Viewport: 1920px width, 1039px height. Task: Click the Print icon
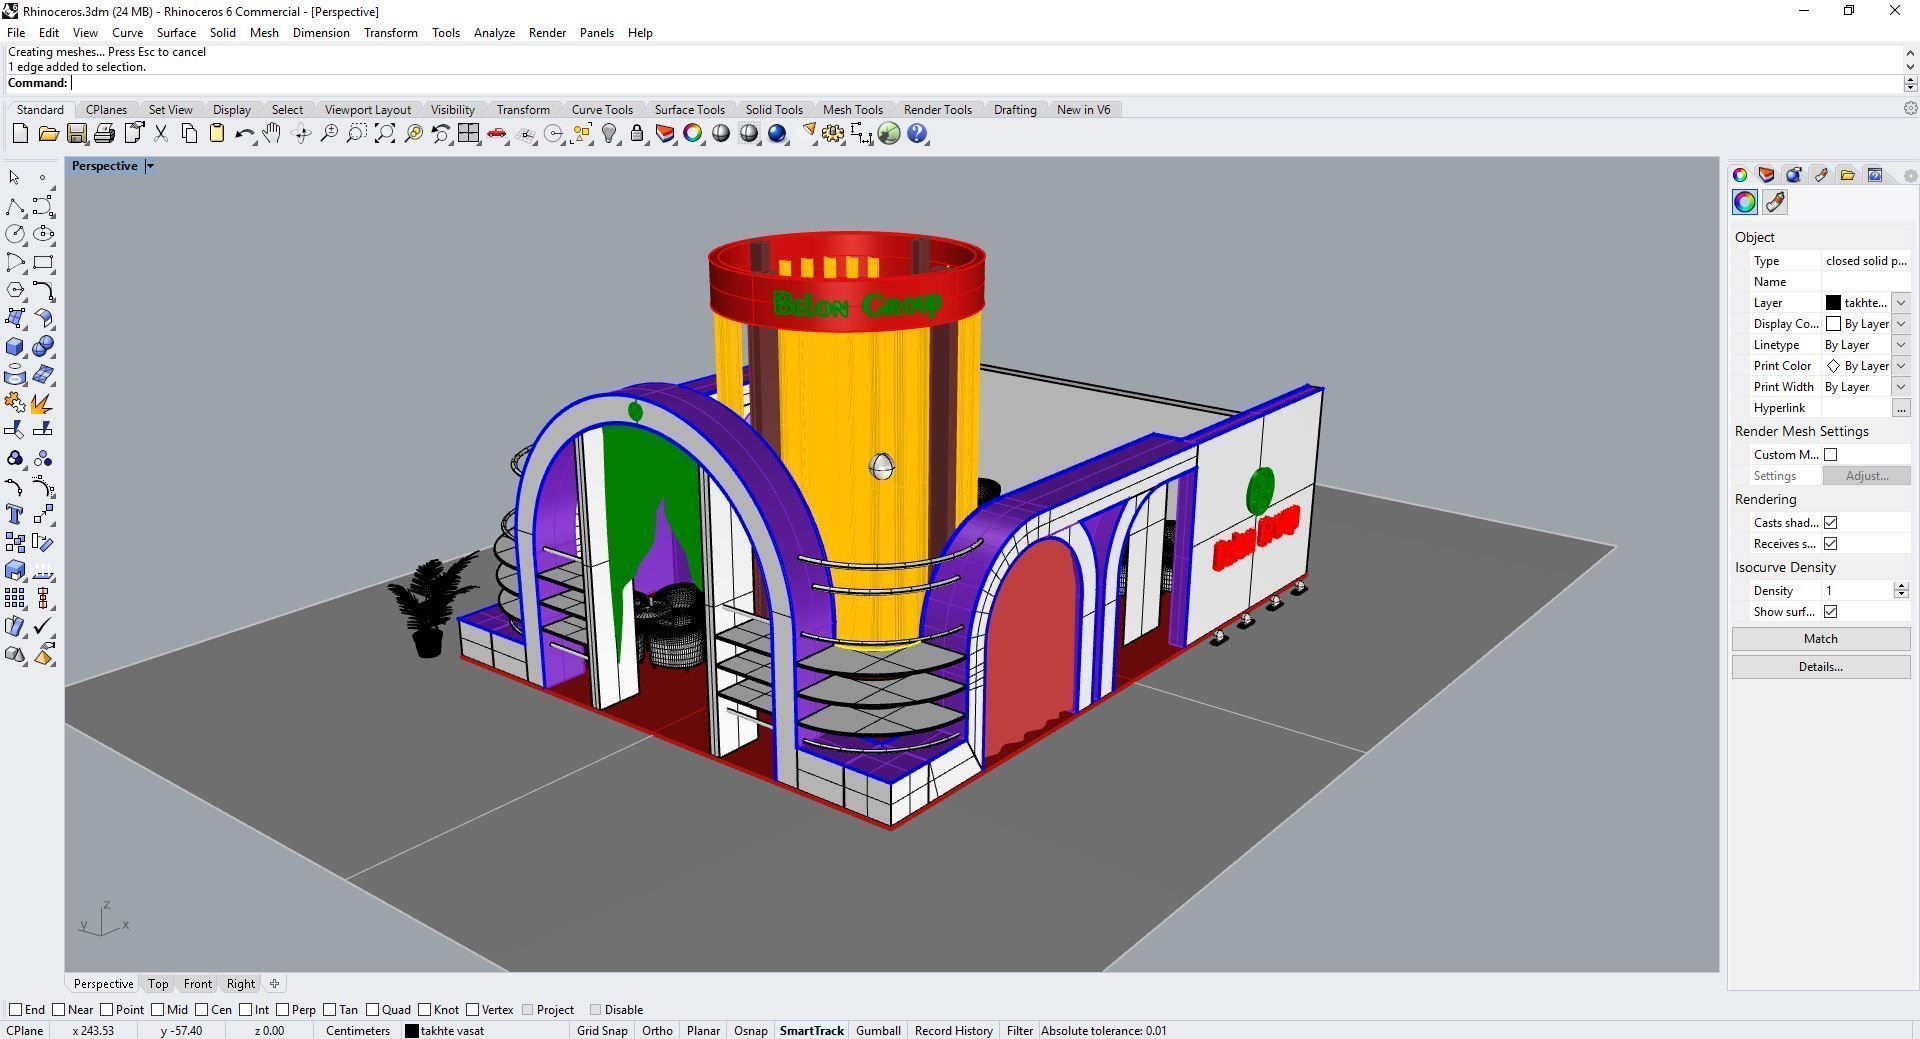104,133
